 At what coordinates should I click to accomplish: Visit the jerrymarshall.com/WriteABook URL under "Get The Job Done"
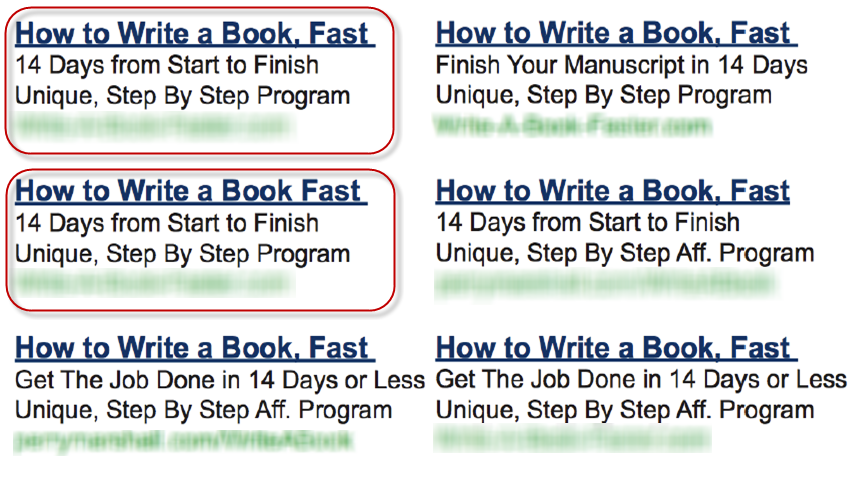click(x=184, y=440)
